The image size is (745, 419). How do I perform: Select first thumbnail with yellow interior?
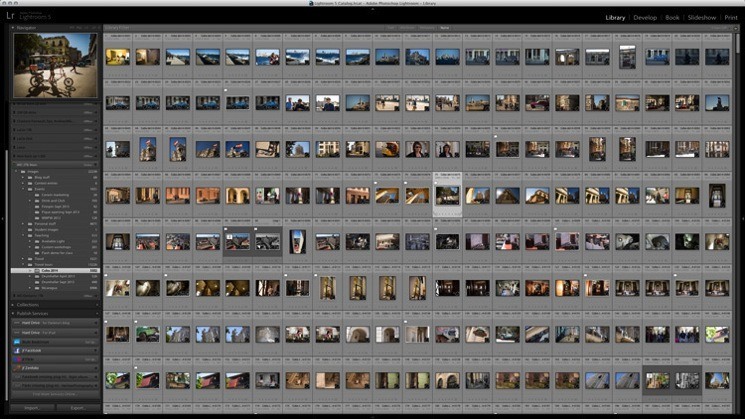[117, 57]
